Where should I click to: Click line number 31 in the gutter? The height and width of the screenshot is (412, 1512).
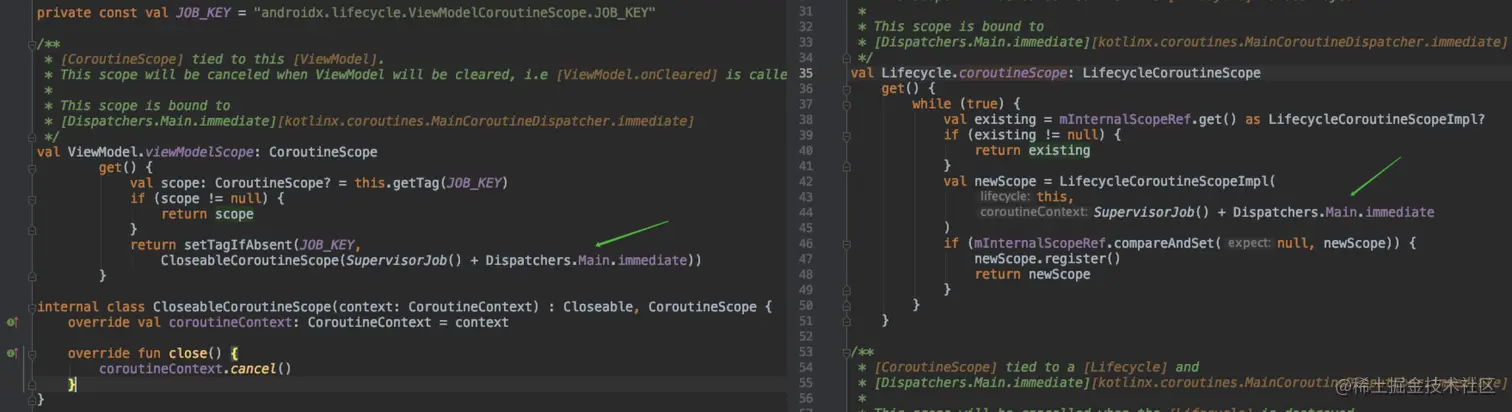point(806,10)
